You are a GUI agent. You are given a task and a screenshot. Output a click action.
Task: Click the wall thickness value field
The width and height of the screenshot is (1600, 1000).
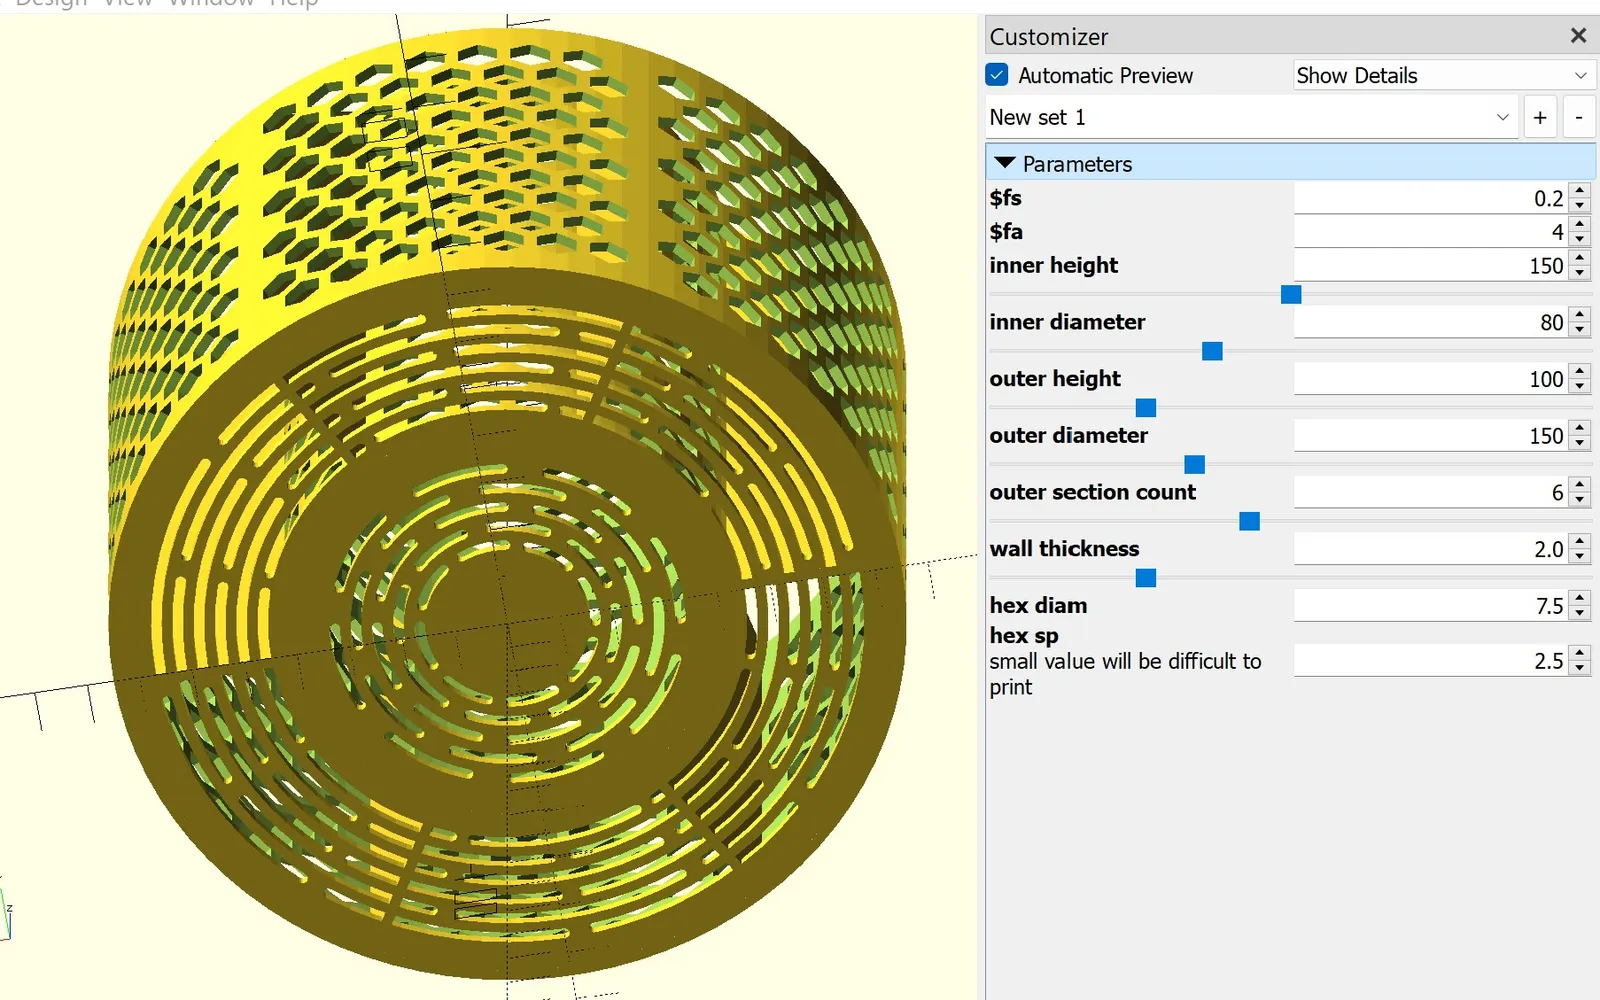pyautogui.click(x=1431, y=549)
